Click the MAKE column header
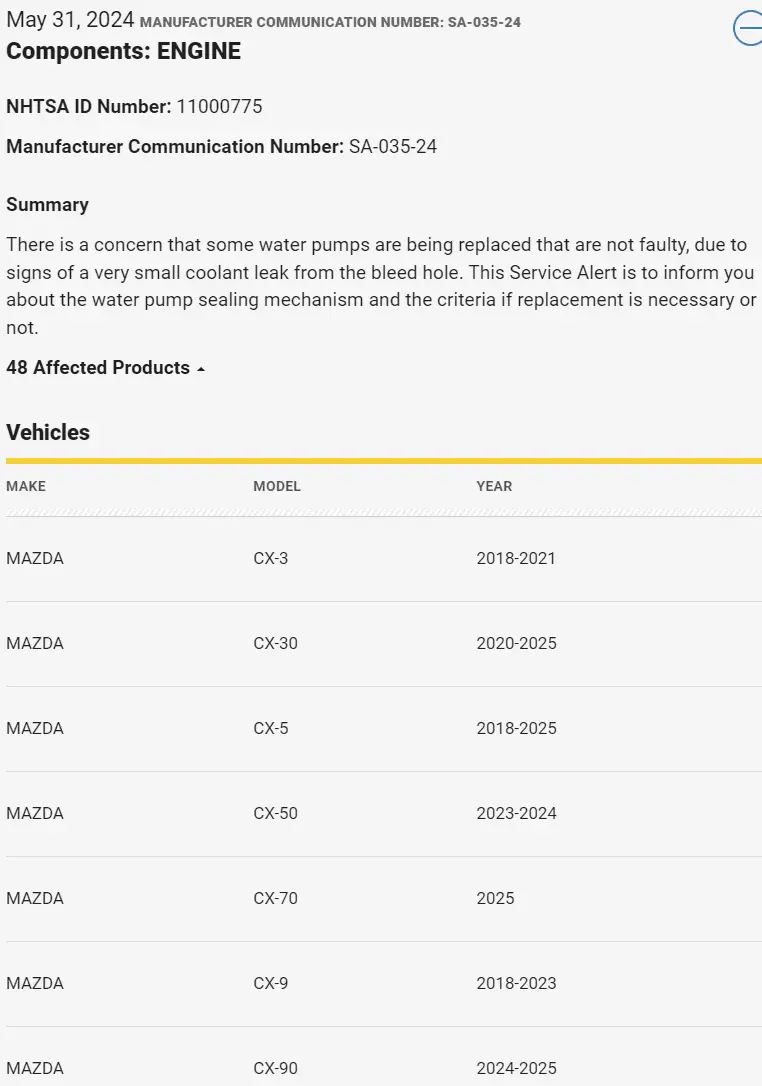This screenshot has width=762, height=1086. click(26, 486)
